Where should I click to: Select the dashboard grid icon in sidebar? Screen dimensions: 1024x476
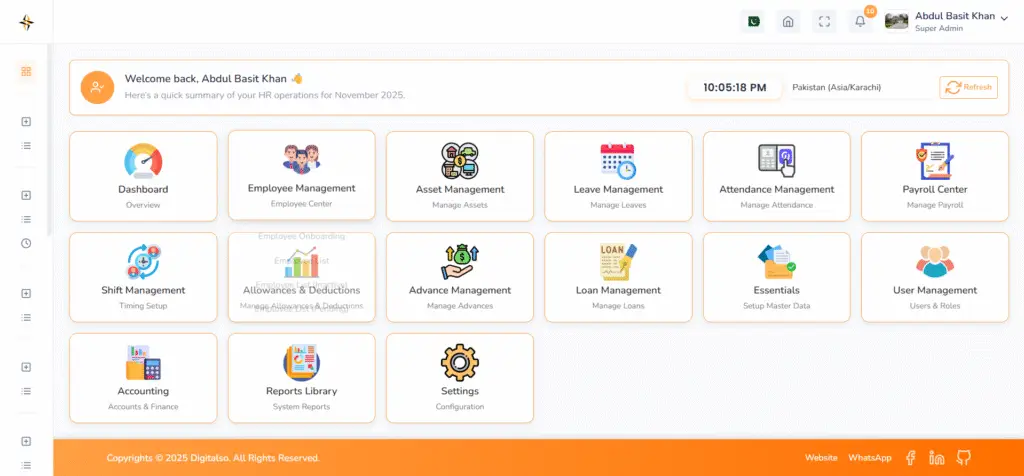(26, 71)
